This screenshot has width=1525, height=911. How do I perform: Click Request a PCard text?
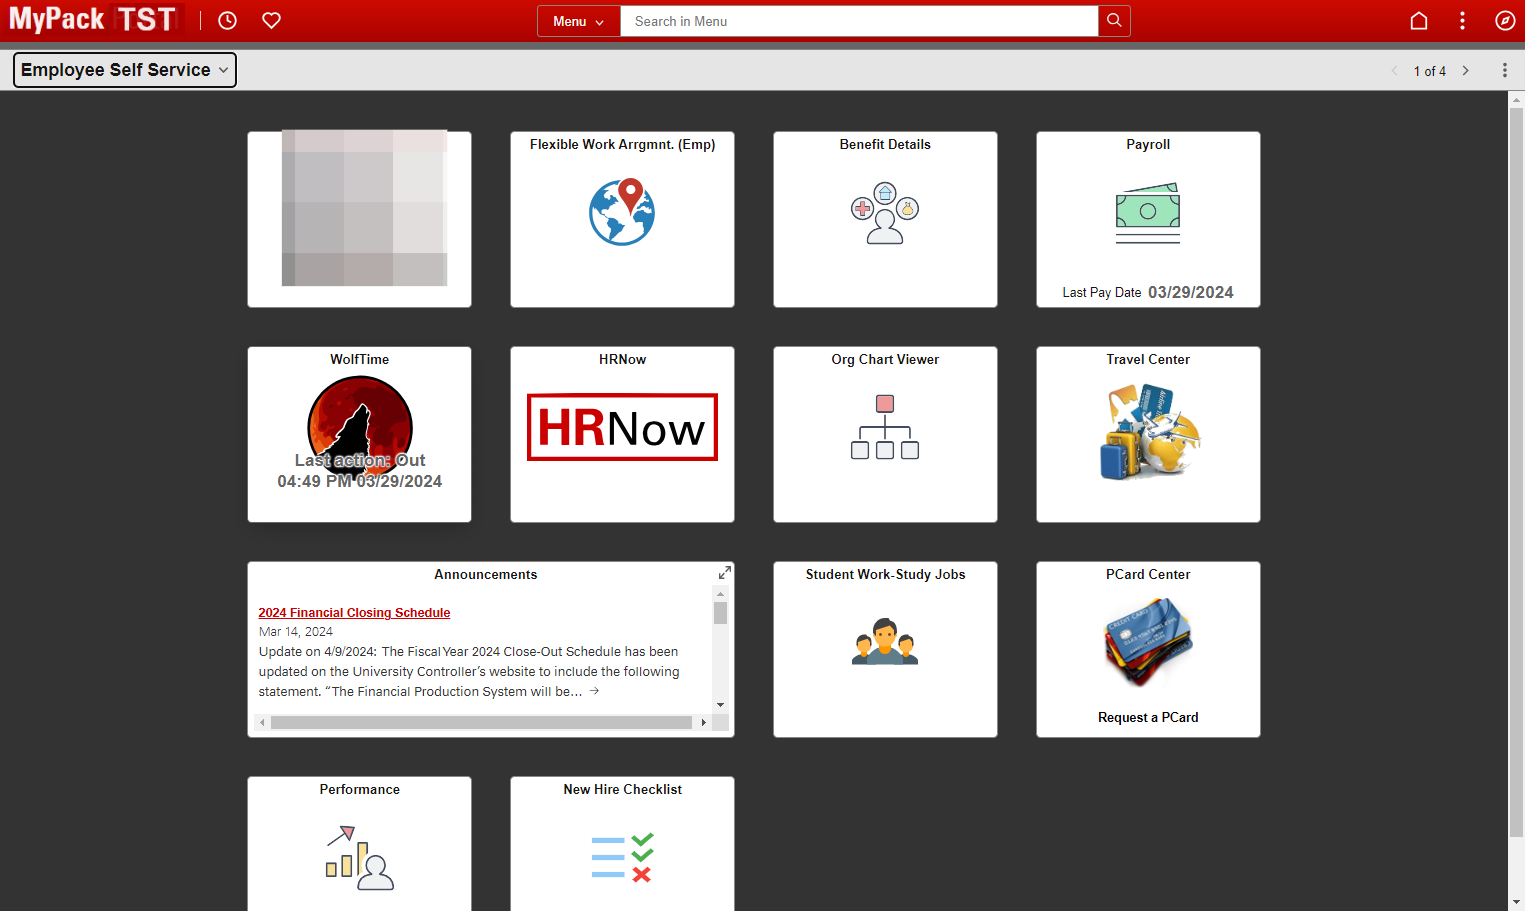1148,718
